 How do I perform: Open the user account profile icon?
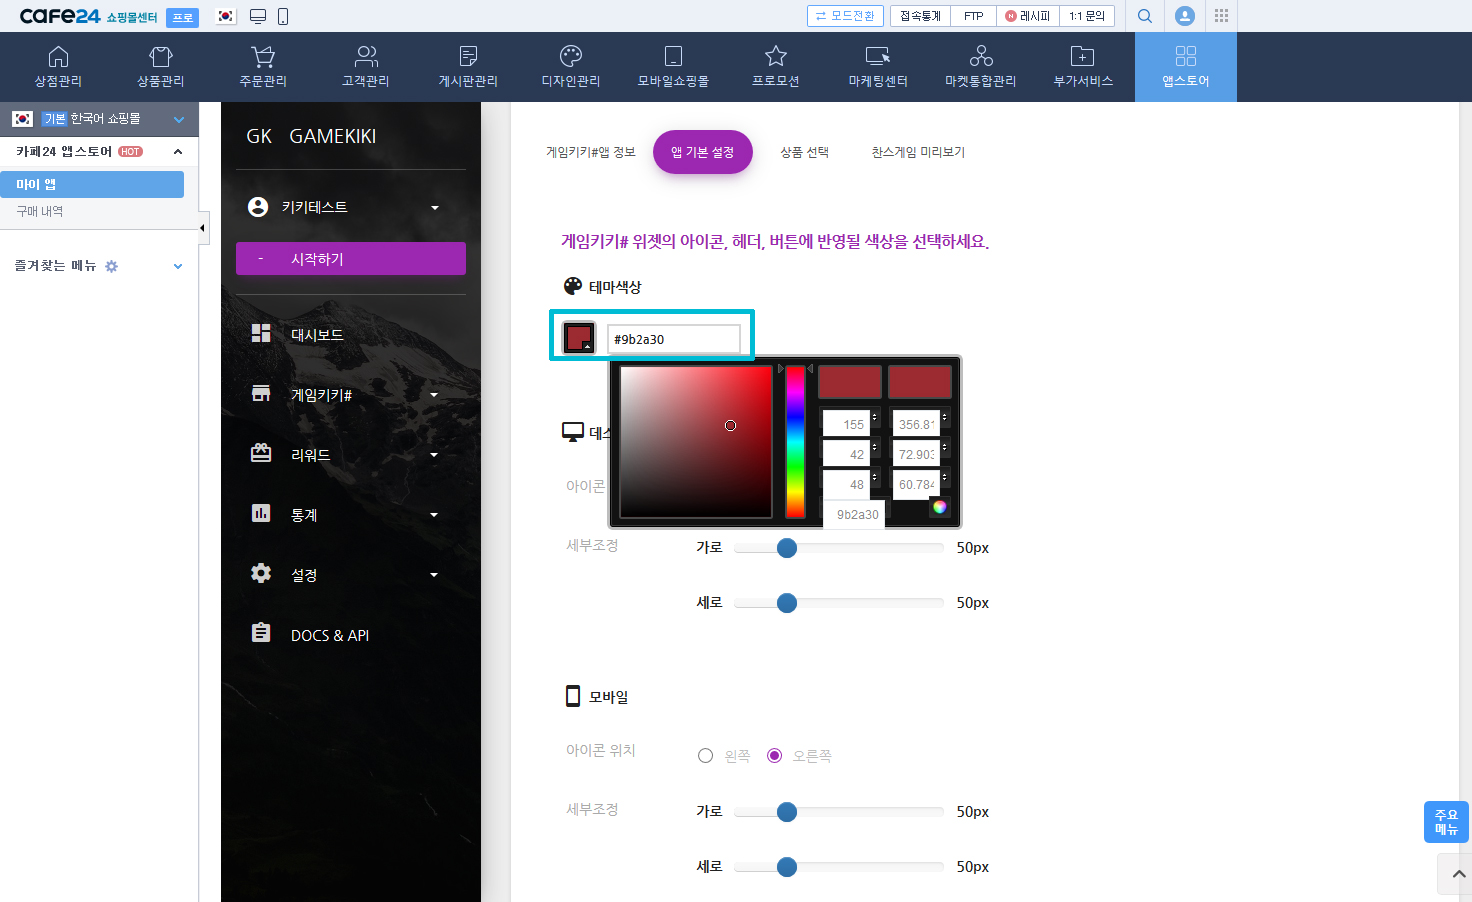pyautogui.click(x=1184, y=16)
